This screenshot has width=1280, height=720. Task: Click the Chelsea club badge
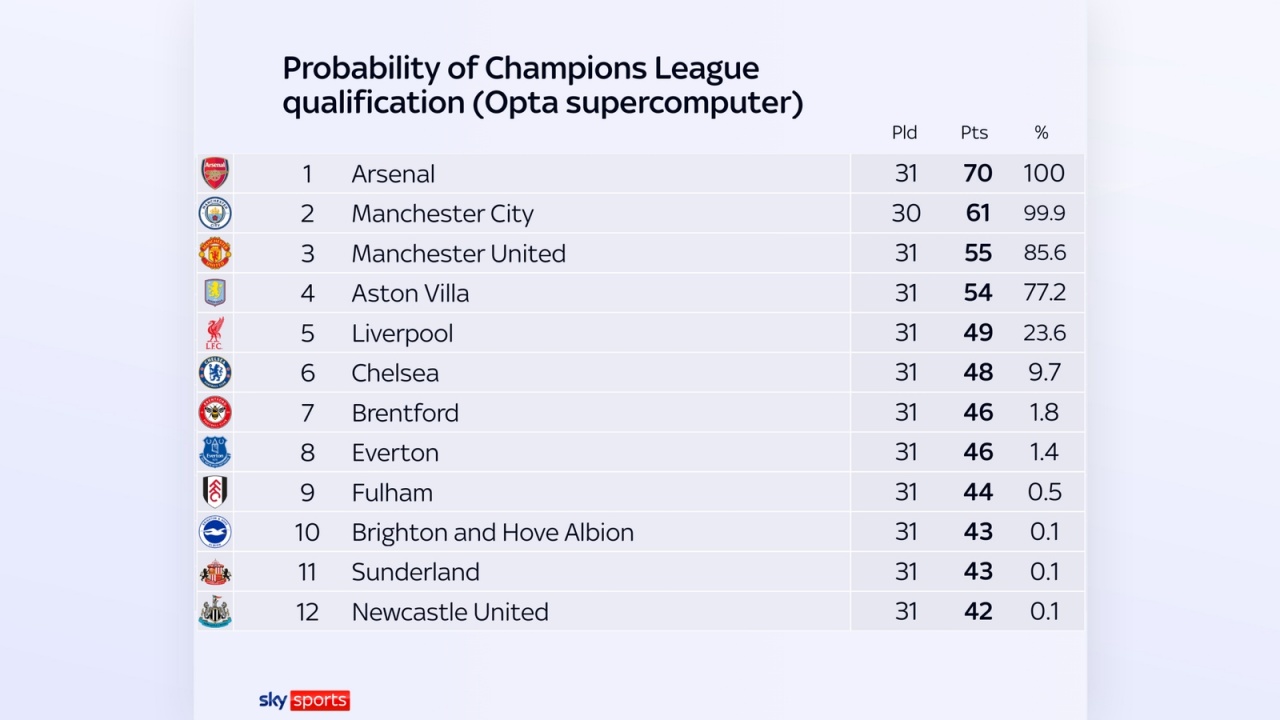215,373
